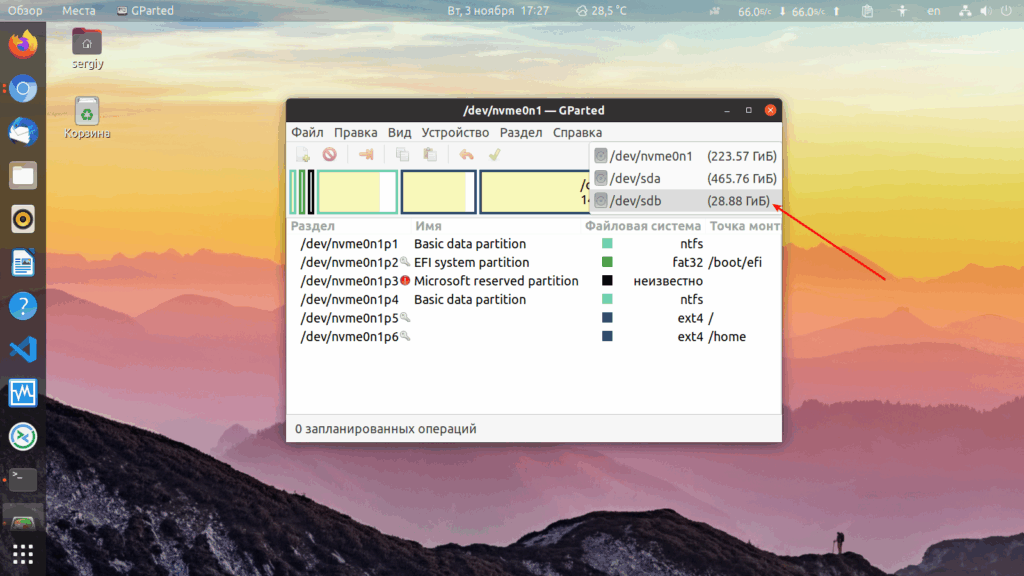Screen dimensions: 1024x576
Task: Click the key icon beside /dev/nvme0n1p6
Action: (x=405, y=336)
